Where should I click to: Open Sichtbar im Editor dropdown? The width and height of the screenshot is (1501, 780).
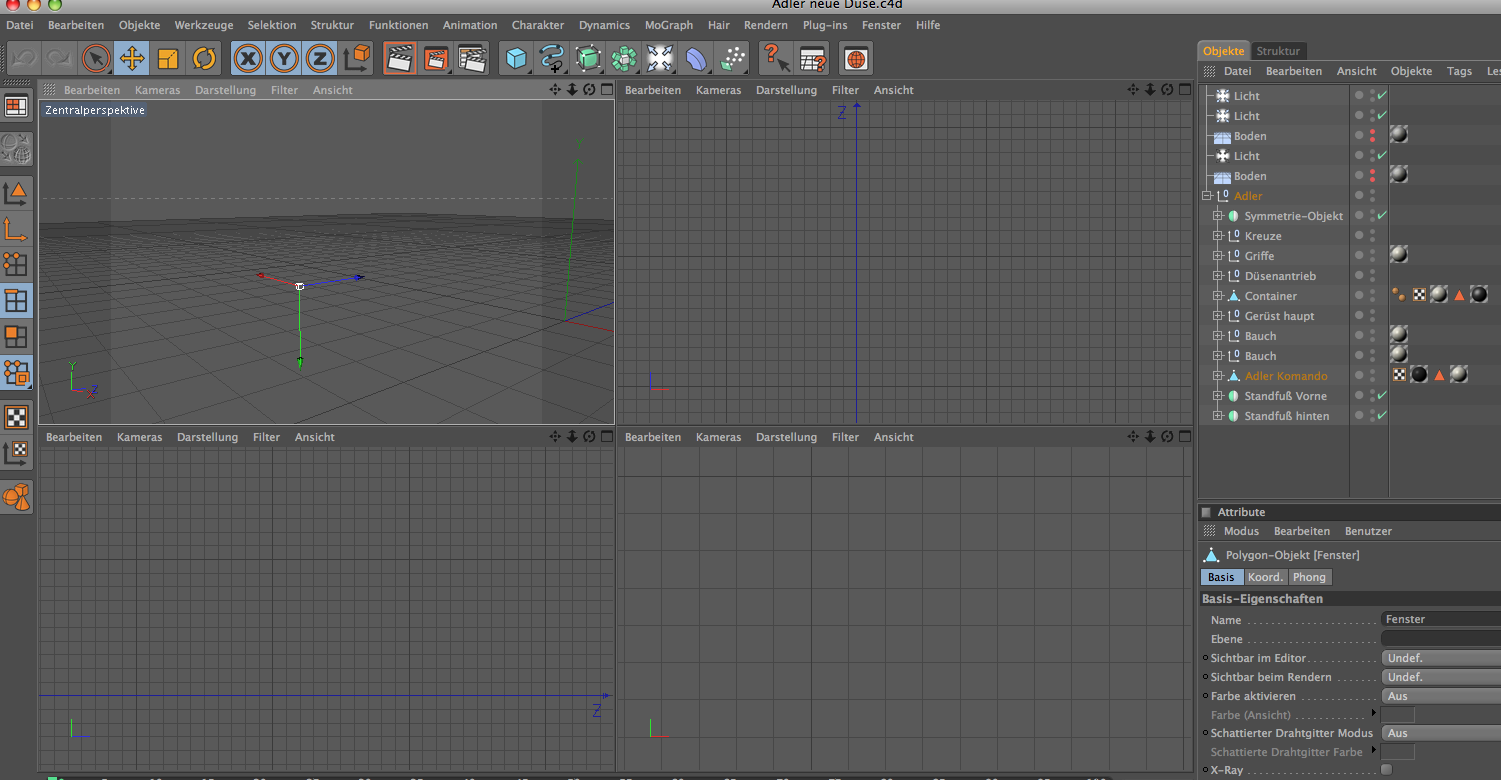1440,658
